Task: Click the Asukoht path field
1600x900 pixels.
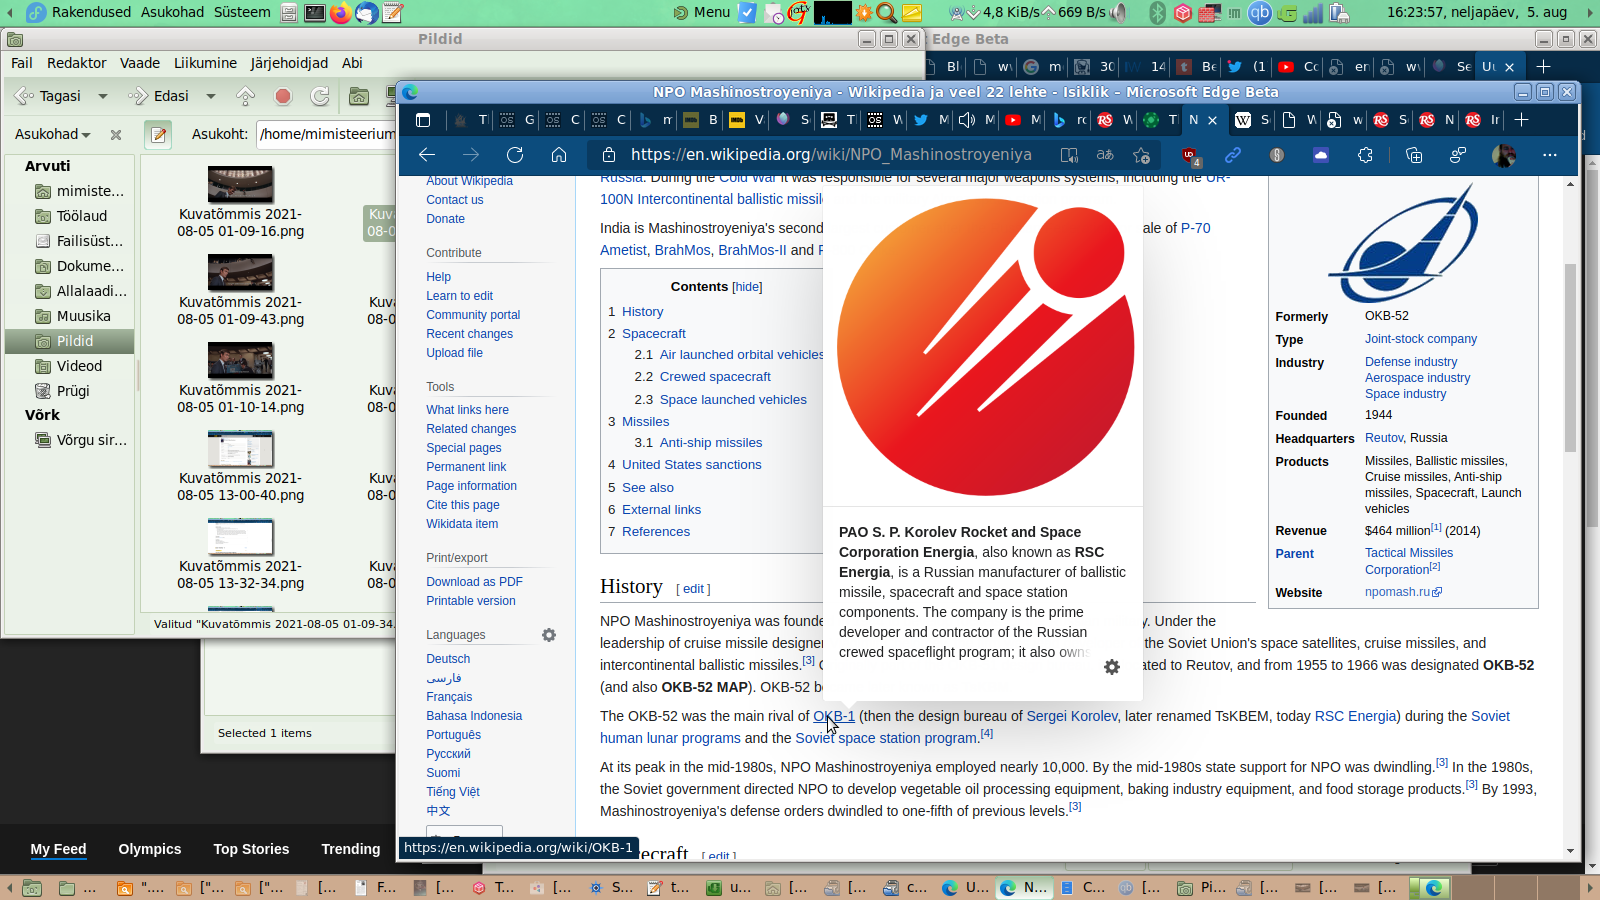Action: pyautogui.click(x=327, y=134)
